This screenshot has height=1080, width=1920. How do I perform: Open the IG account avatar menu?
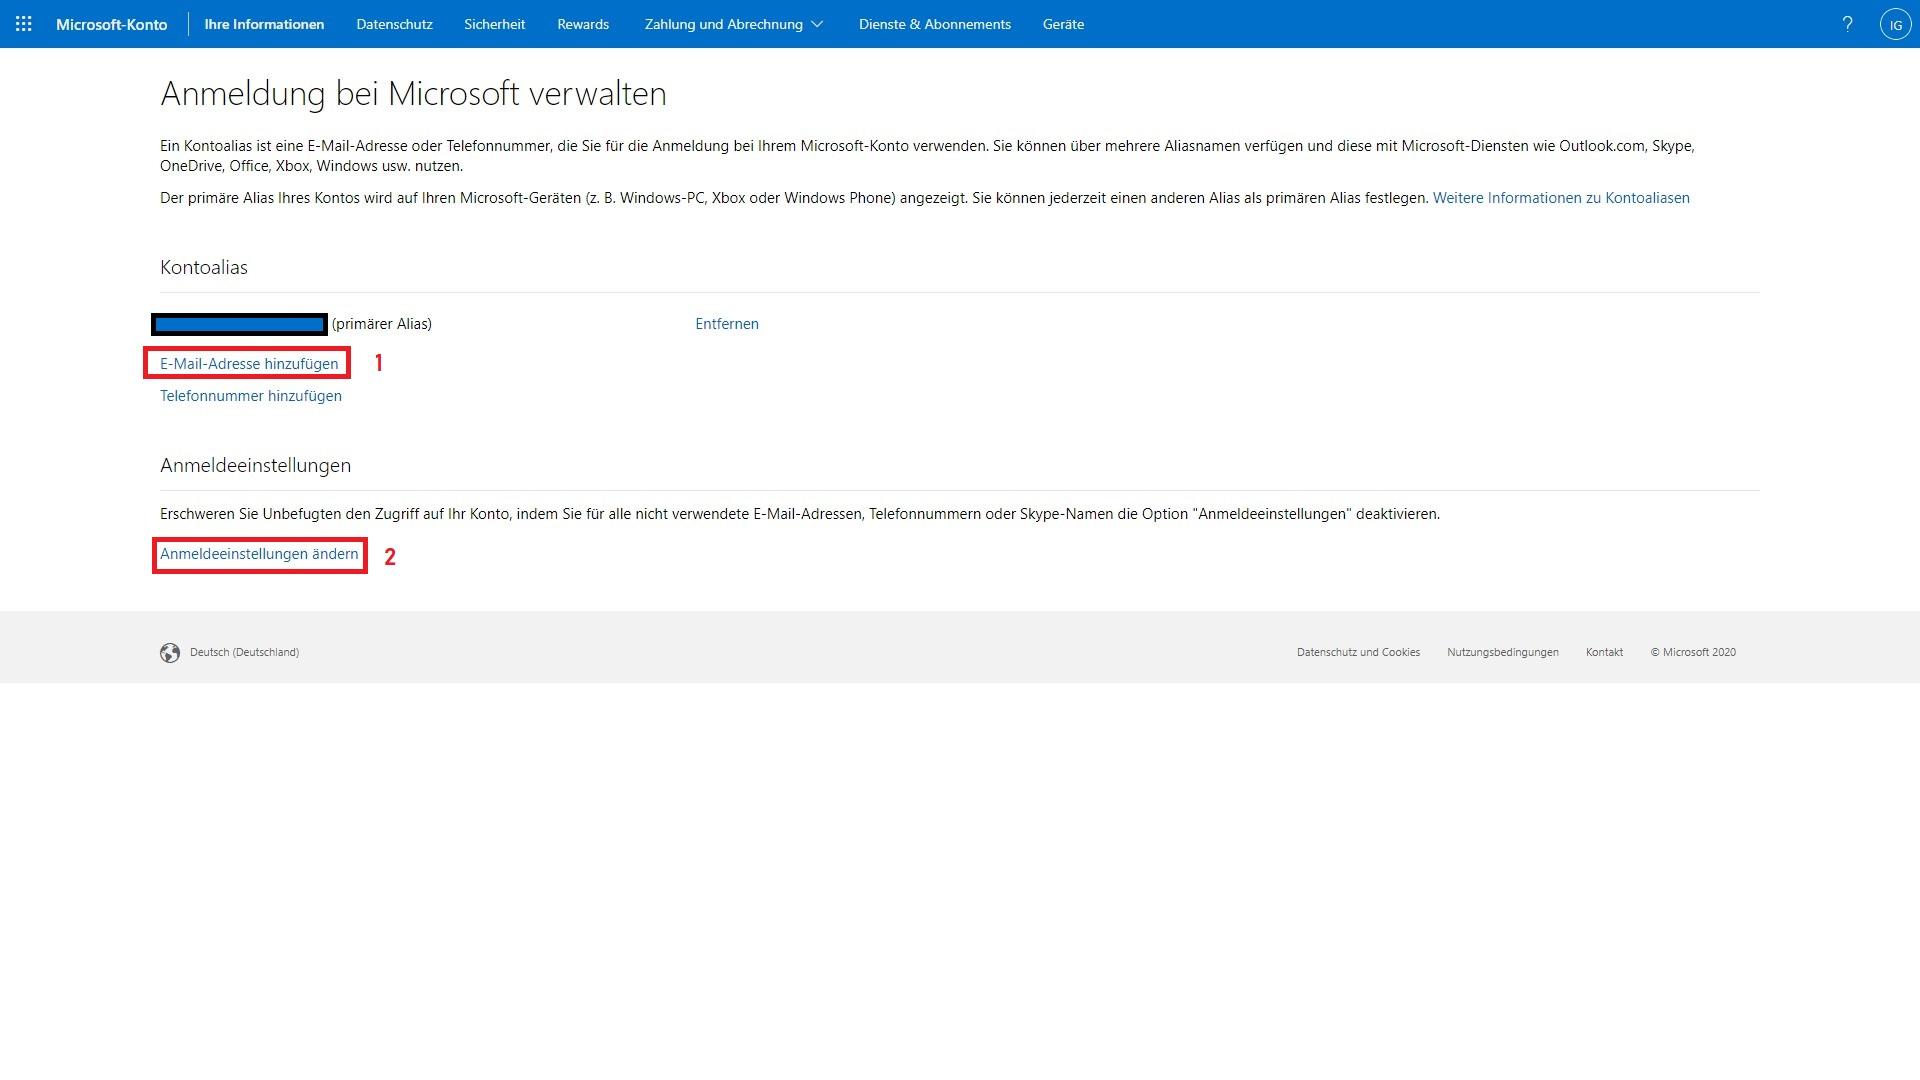pyautogui.click(x=1896, y=24)
